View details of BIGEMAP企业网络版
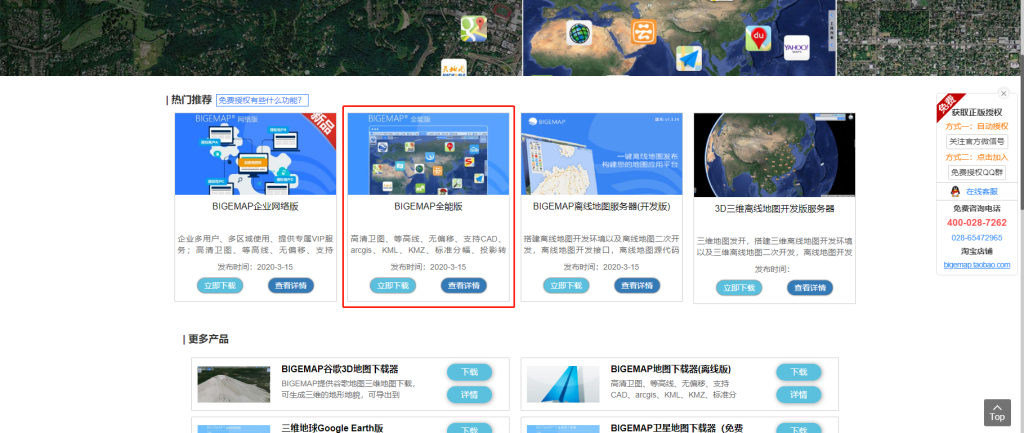This screenshot has width=1024, height=433. pyautogui.click(x=291, y=285)
